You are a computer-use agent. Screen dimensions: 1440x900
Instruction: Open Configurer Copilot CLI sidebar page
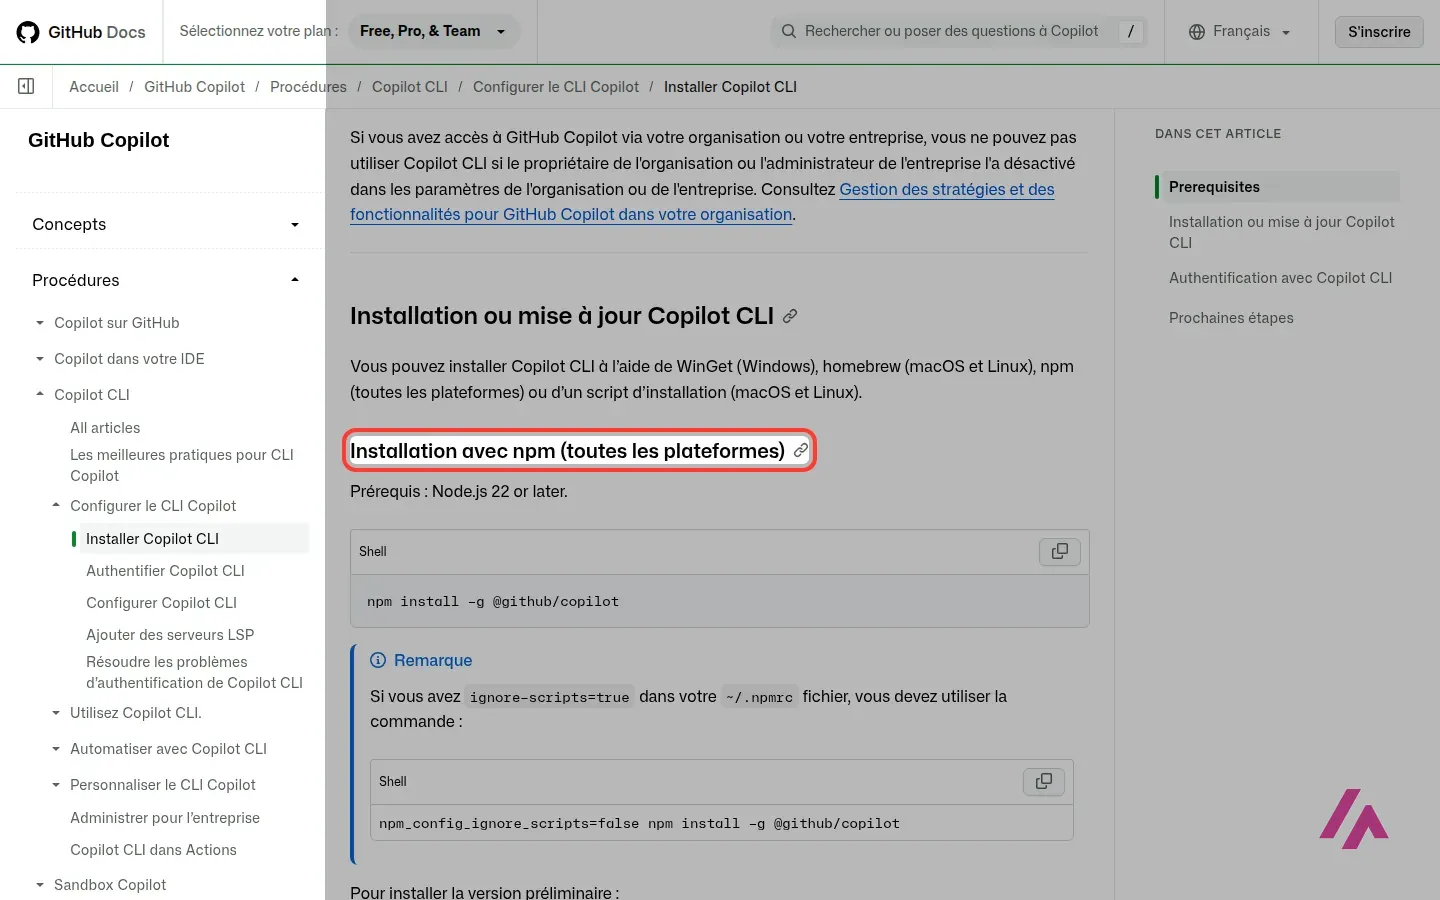[161, 603]
